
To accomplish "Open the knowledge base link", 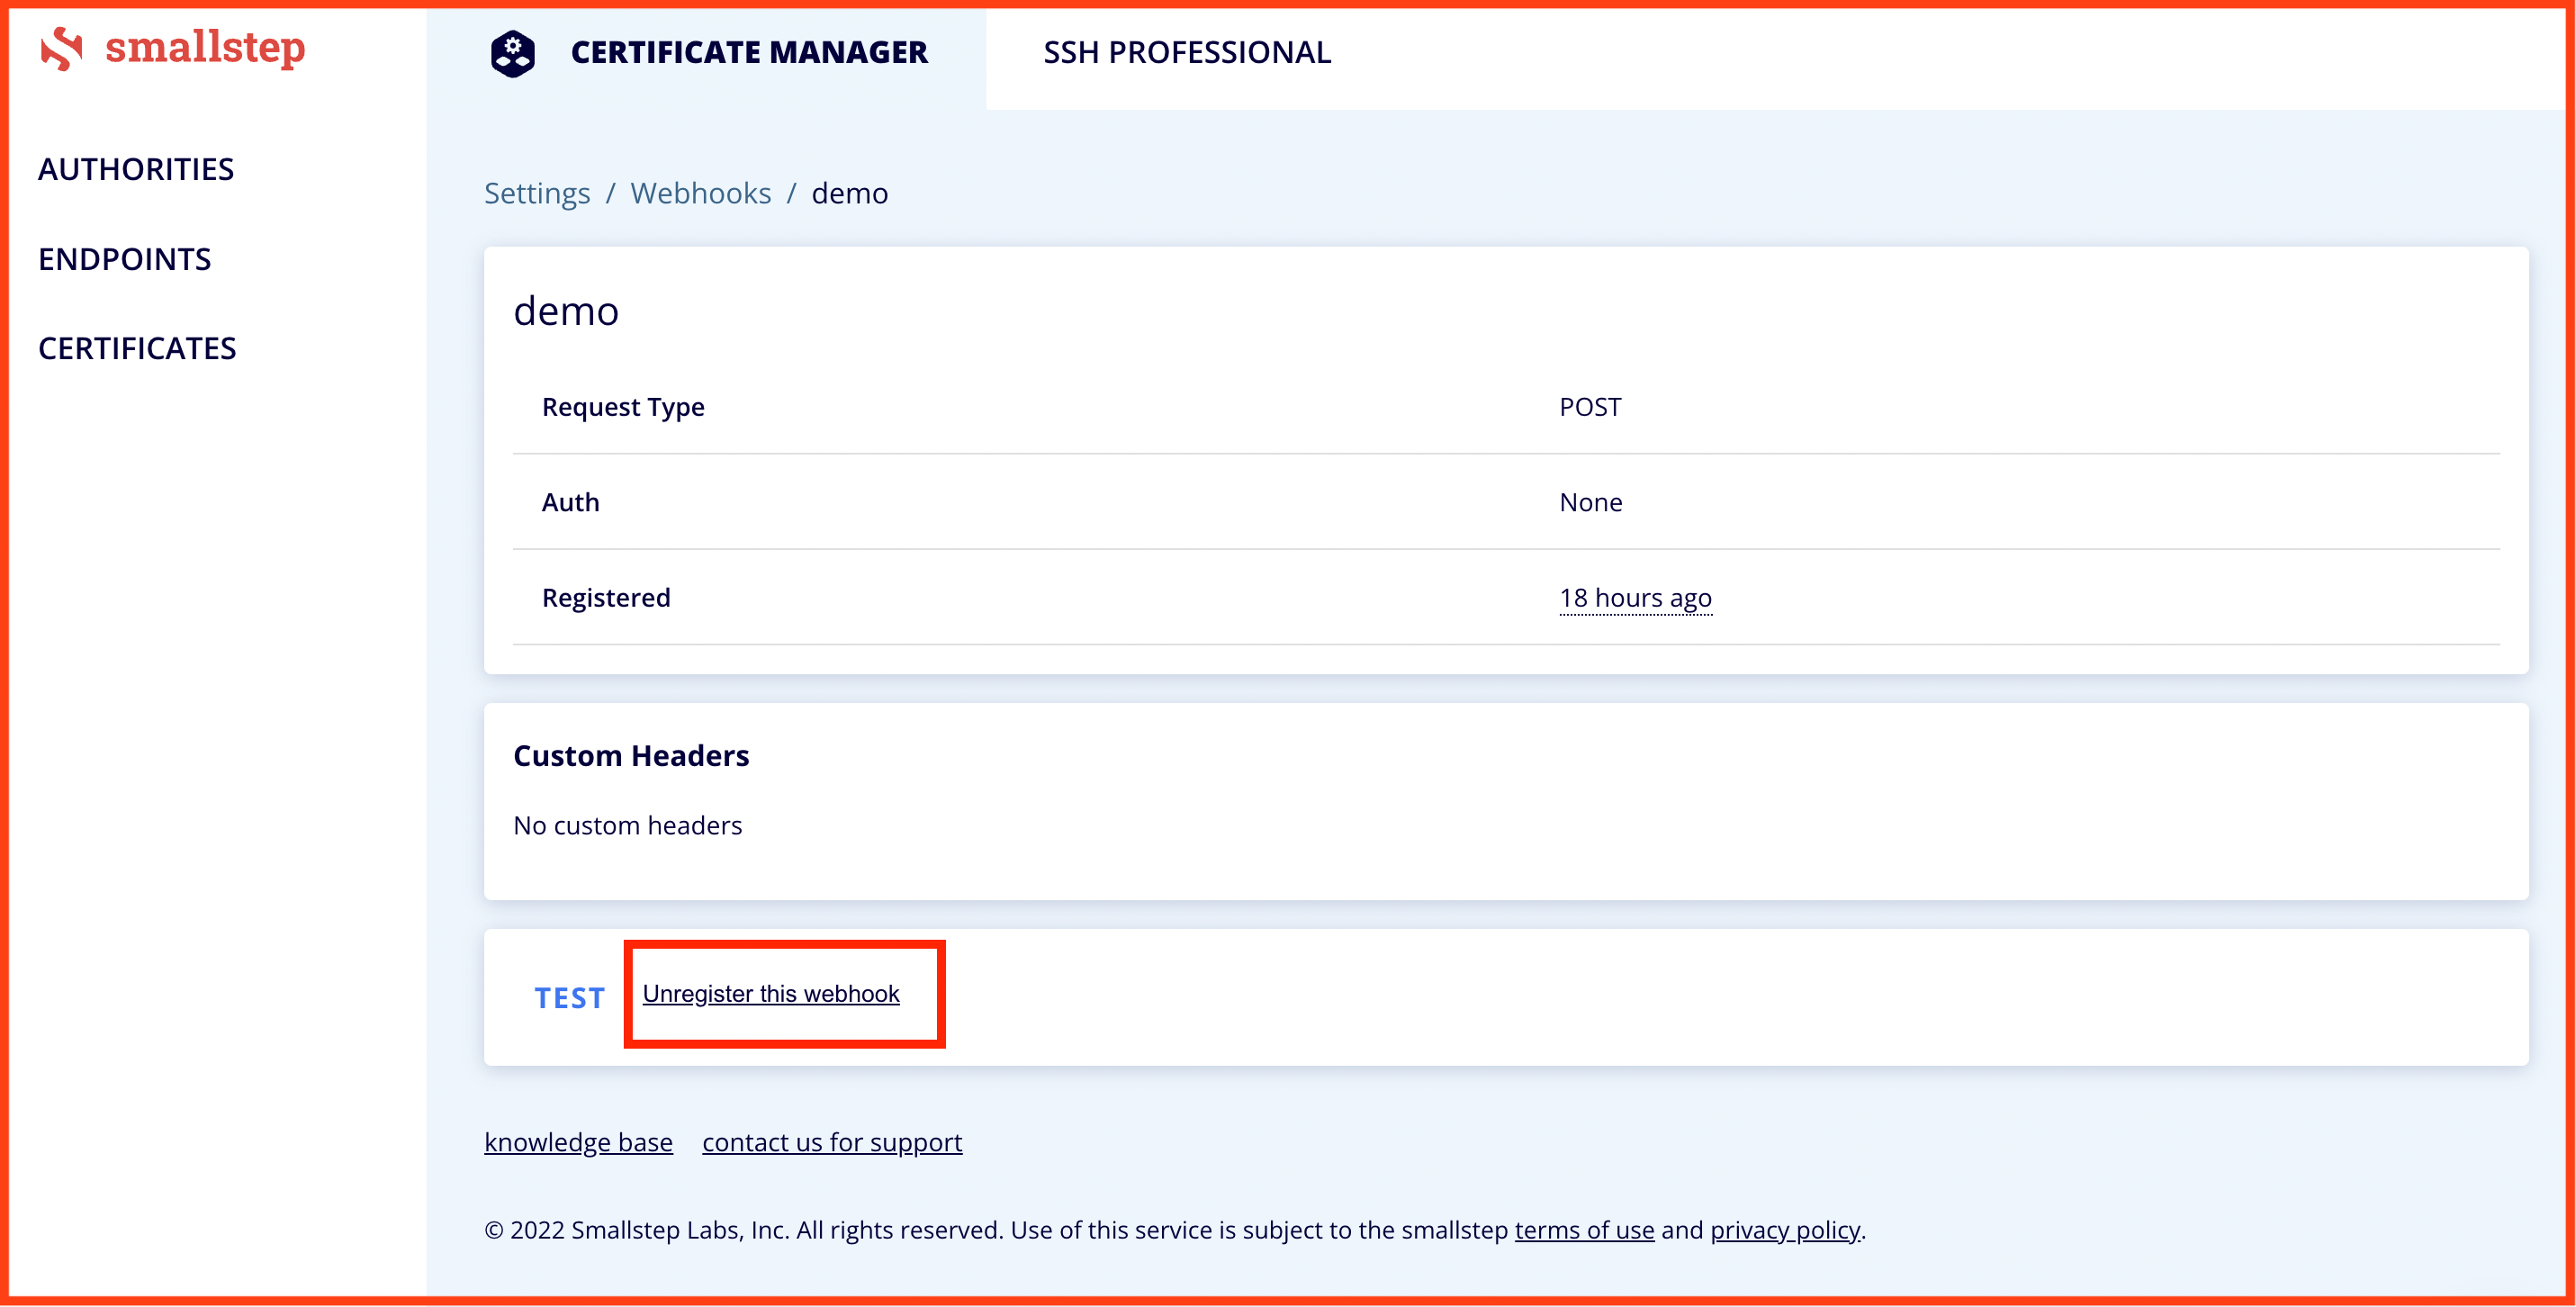I will [578, 1142].
